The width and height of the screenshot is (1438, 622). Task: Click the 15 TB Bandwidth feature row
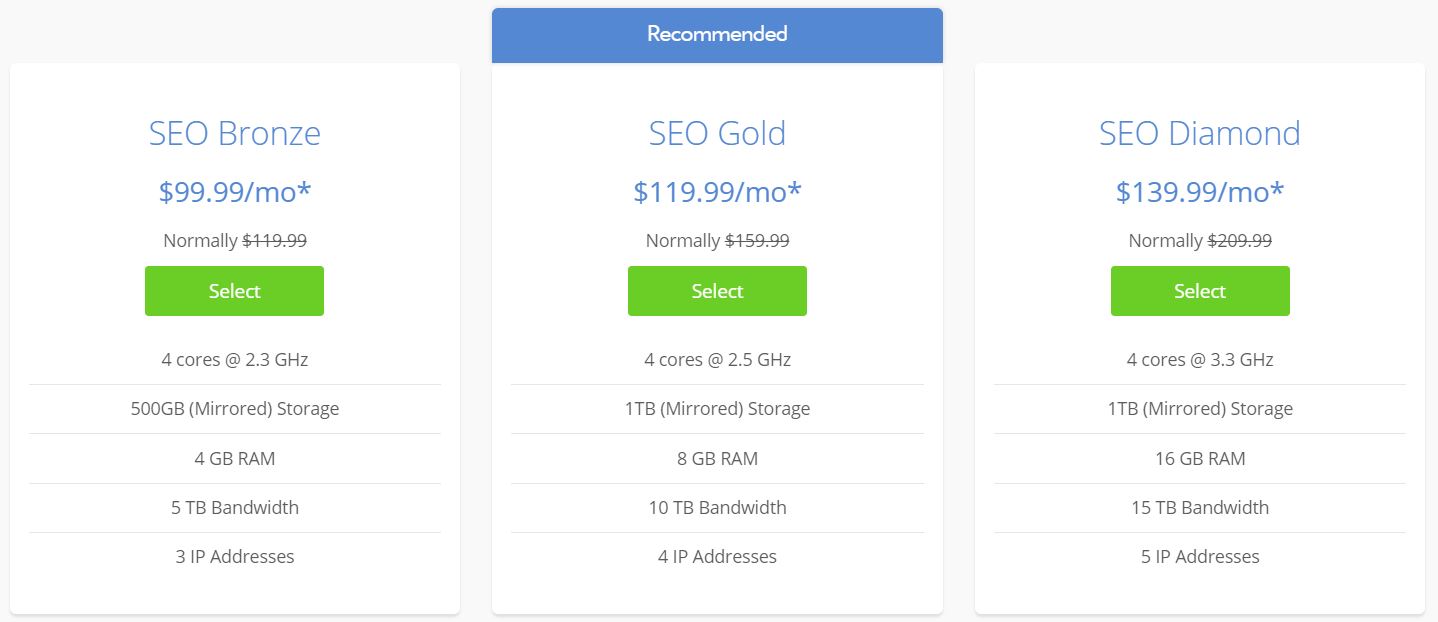click(x=1200, y=508)
